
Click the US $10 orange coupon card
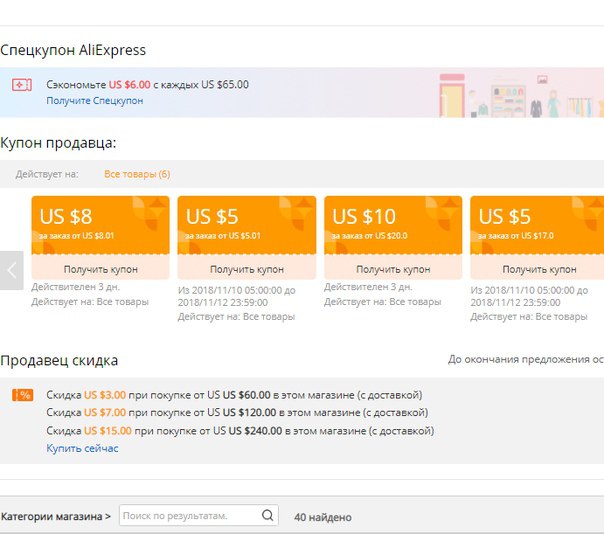point(393,225)
